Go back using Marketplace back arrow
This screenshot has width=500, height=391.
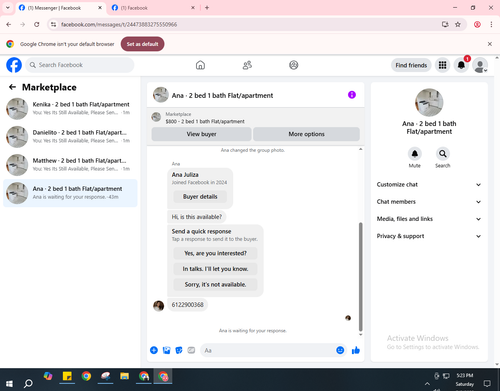click(12, 87)
